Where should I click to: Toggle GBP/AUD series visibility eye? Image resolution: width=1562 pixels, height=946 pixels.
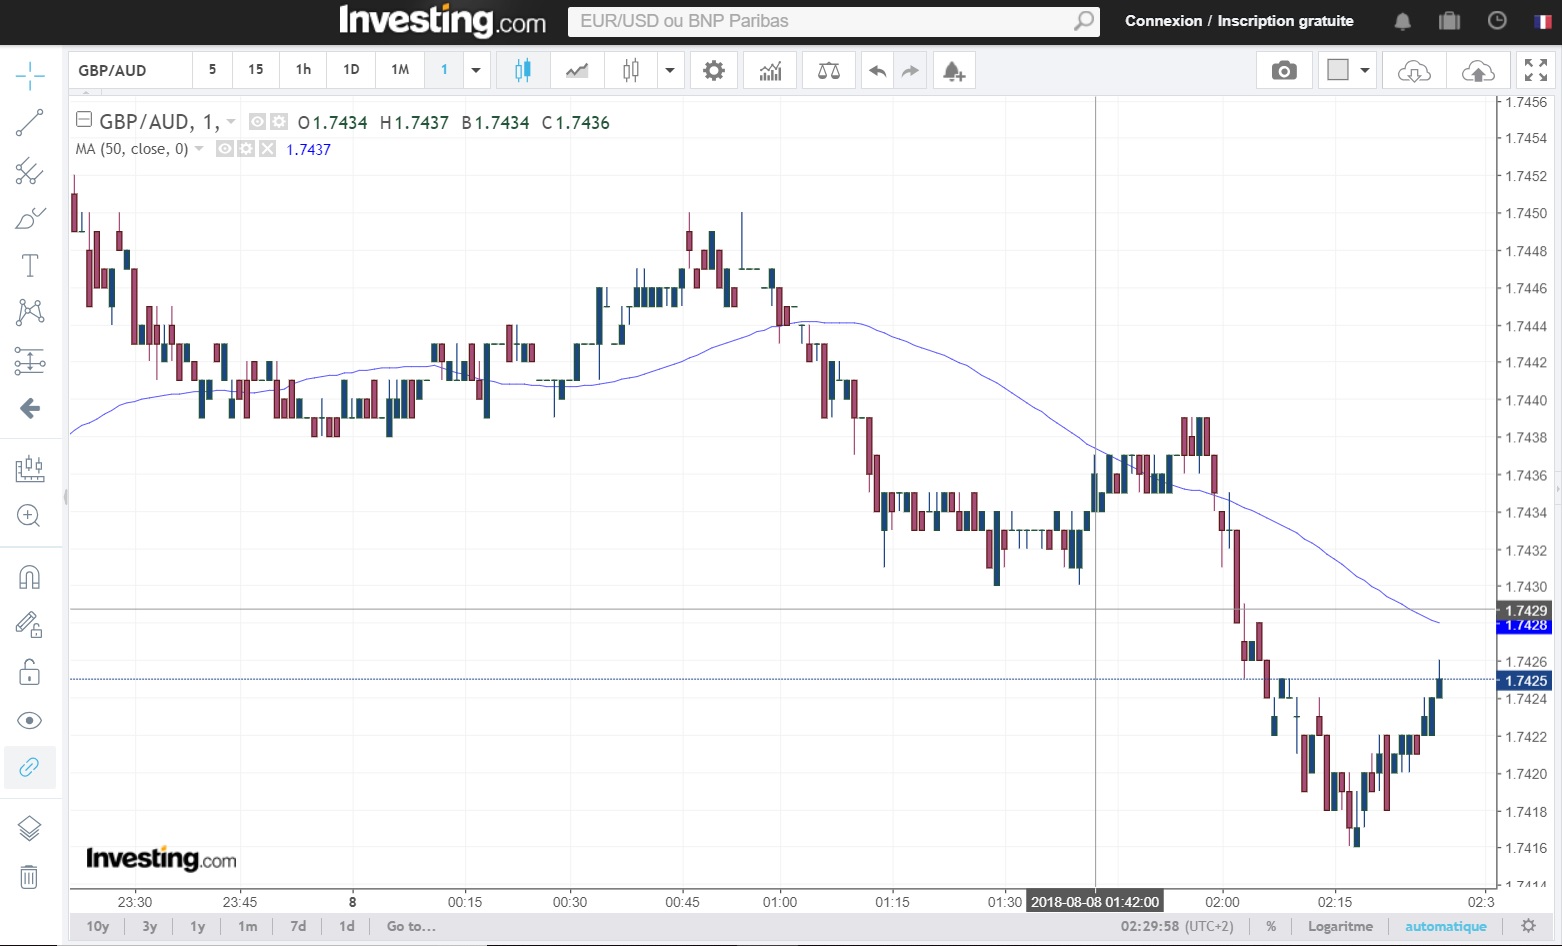click(257, 122)
